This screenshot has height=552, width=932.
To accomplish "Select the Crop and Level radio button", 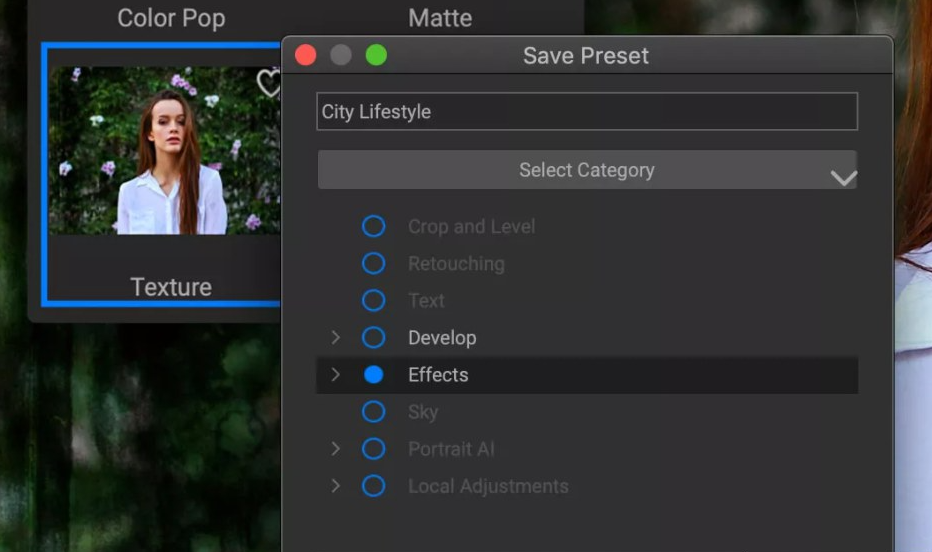I will point(373,226).
